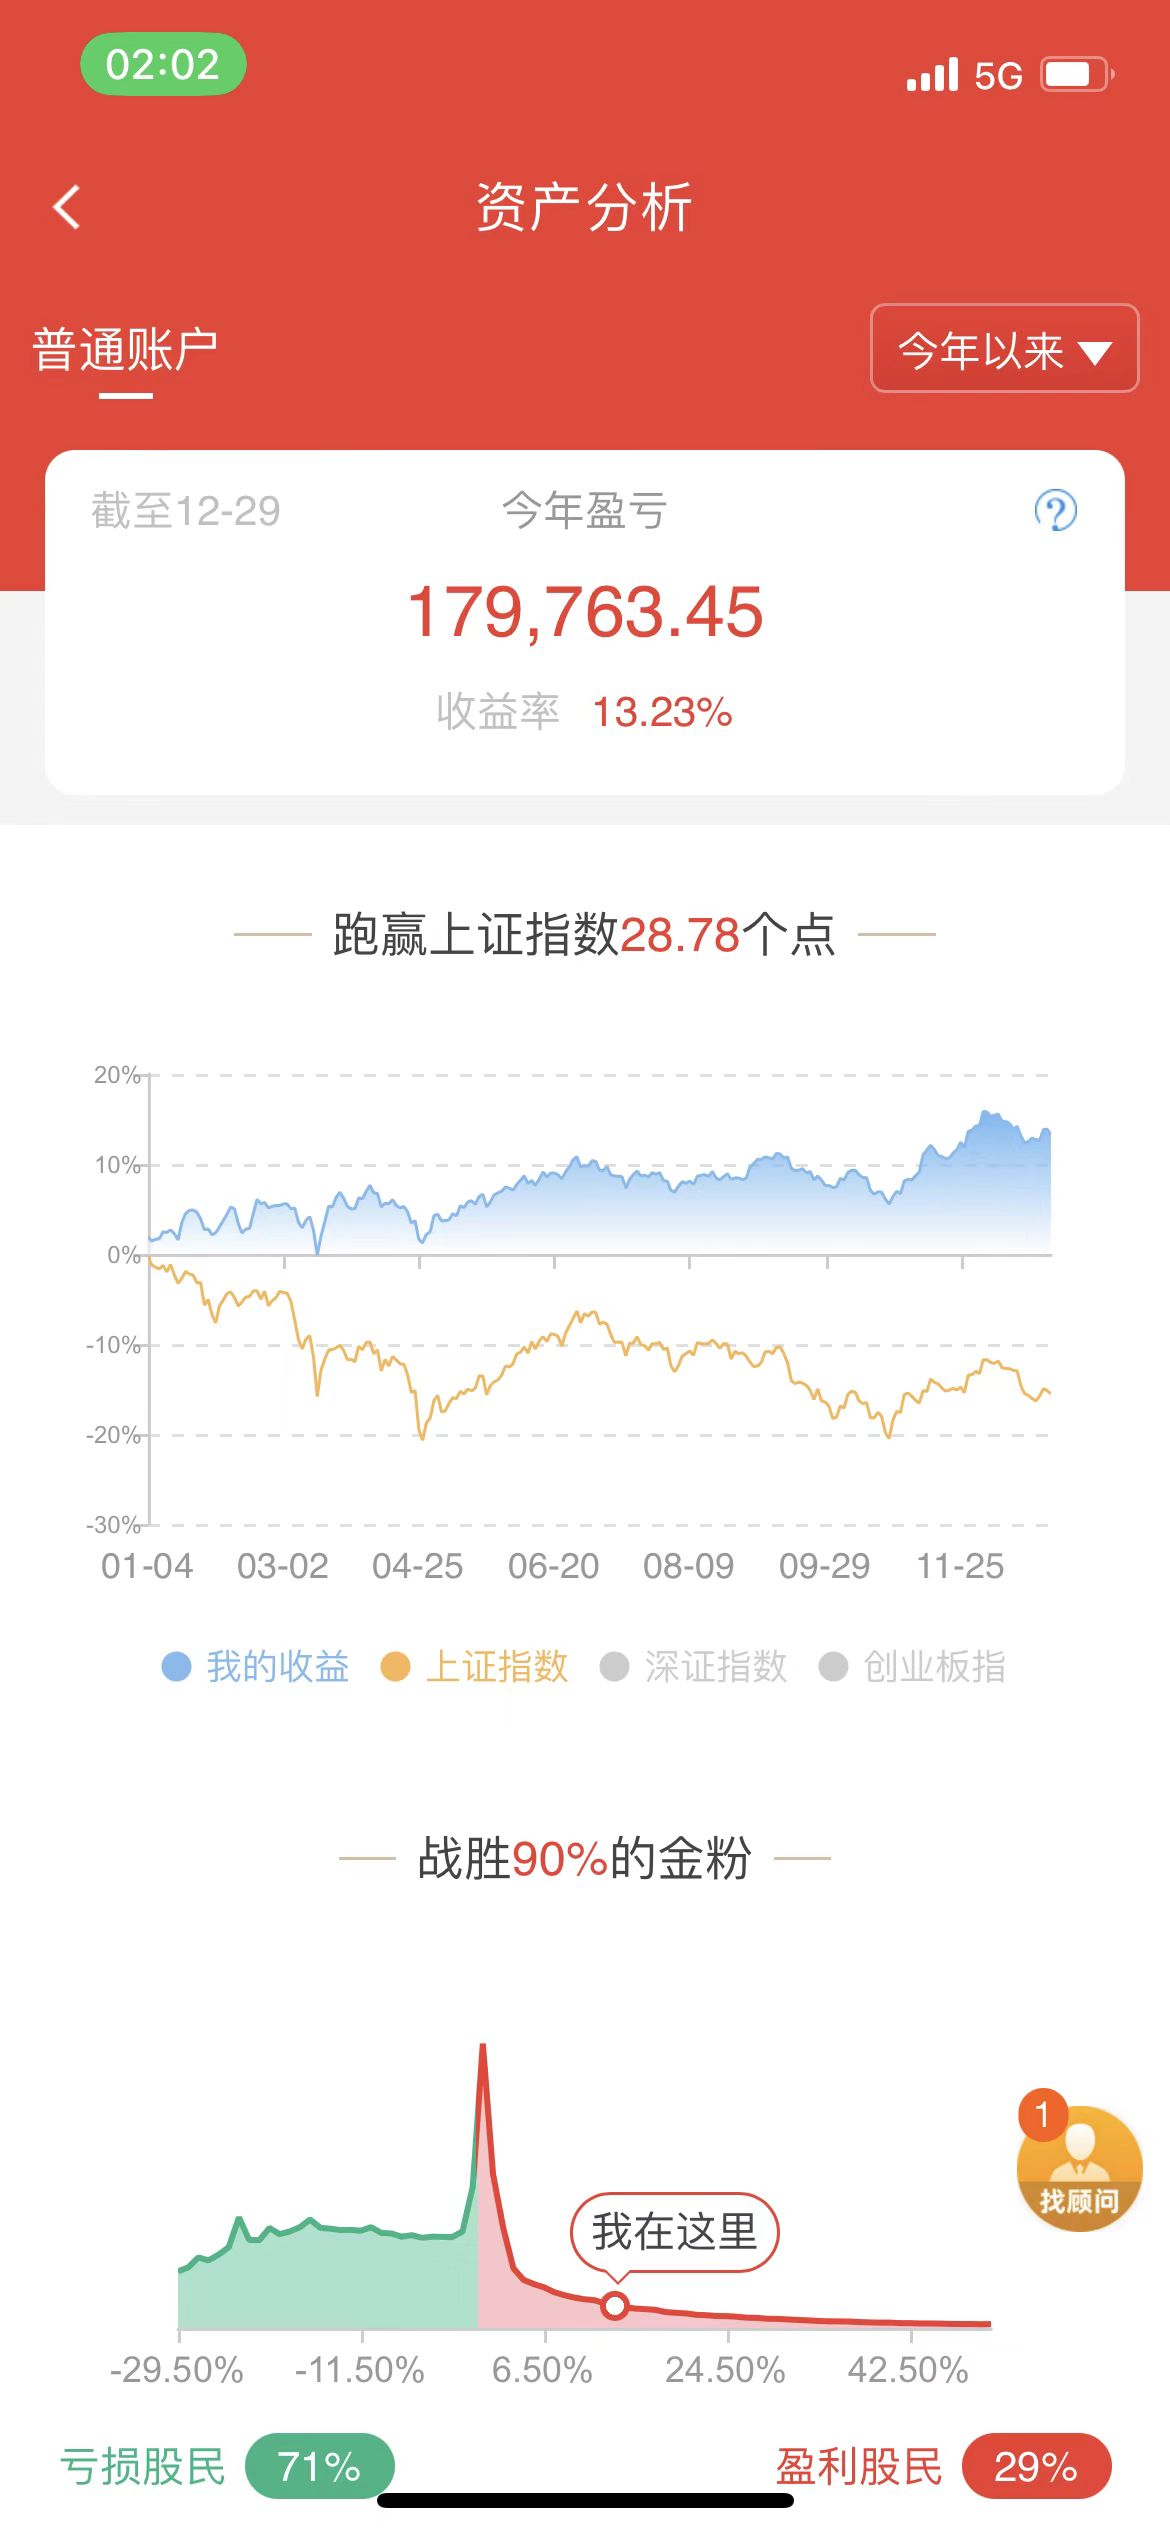Tap the green 02:02 time pill
This screenshot has height=2532, width=1170.
[x=163, y=64]
